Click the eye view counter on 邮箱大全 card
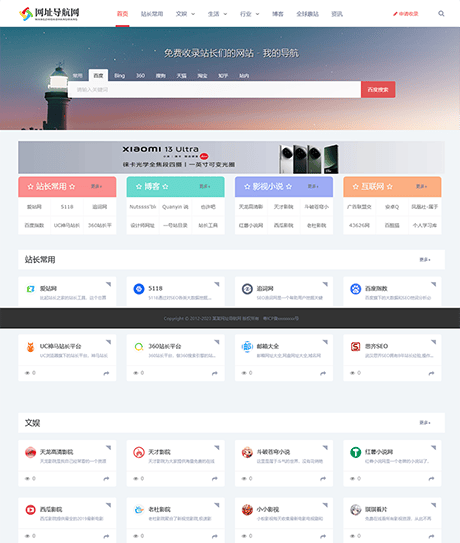Image resolution: width=460 pixels, height=543 pixels. click(x=247, y=373)
